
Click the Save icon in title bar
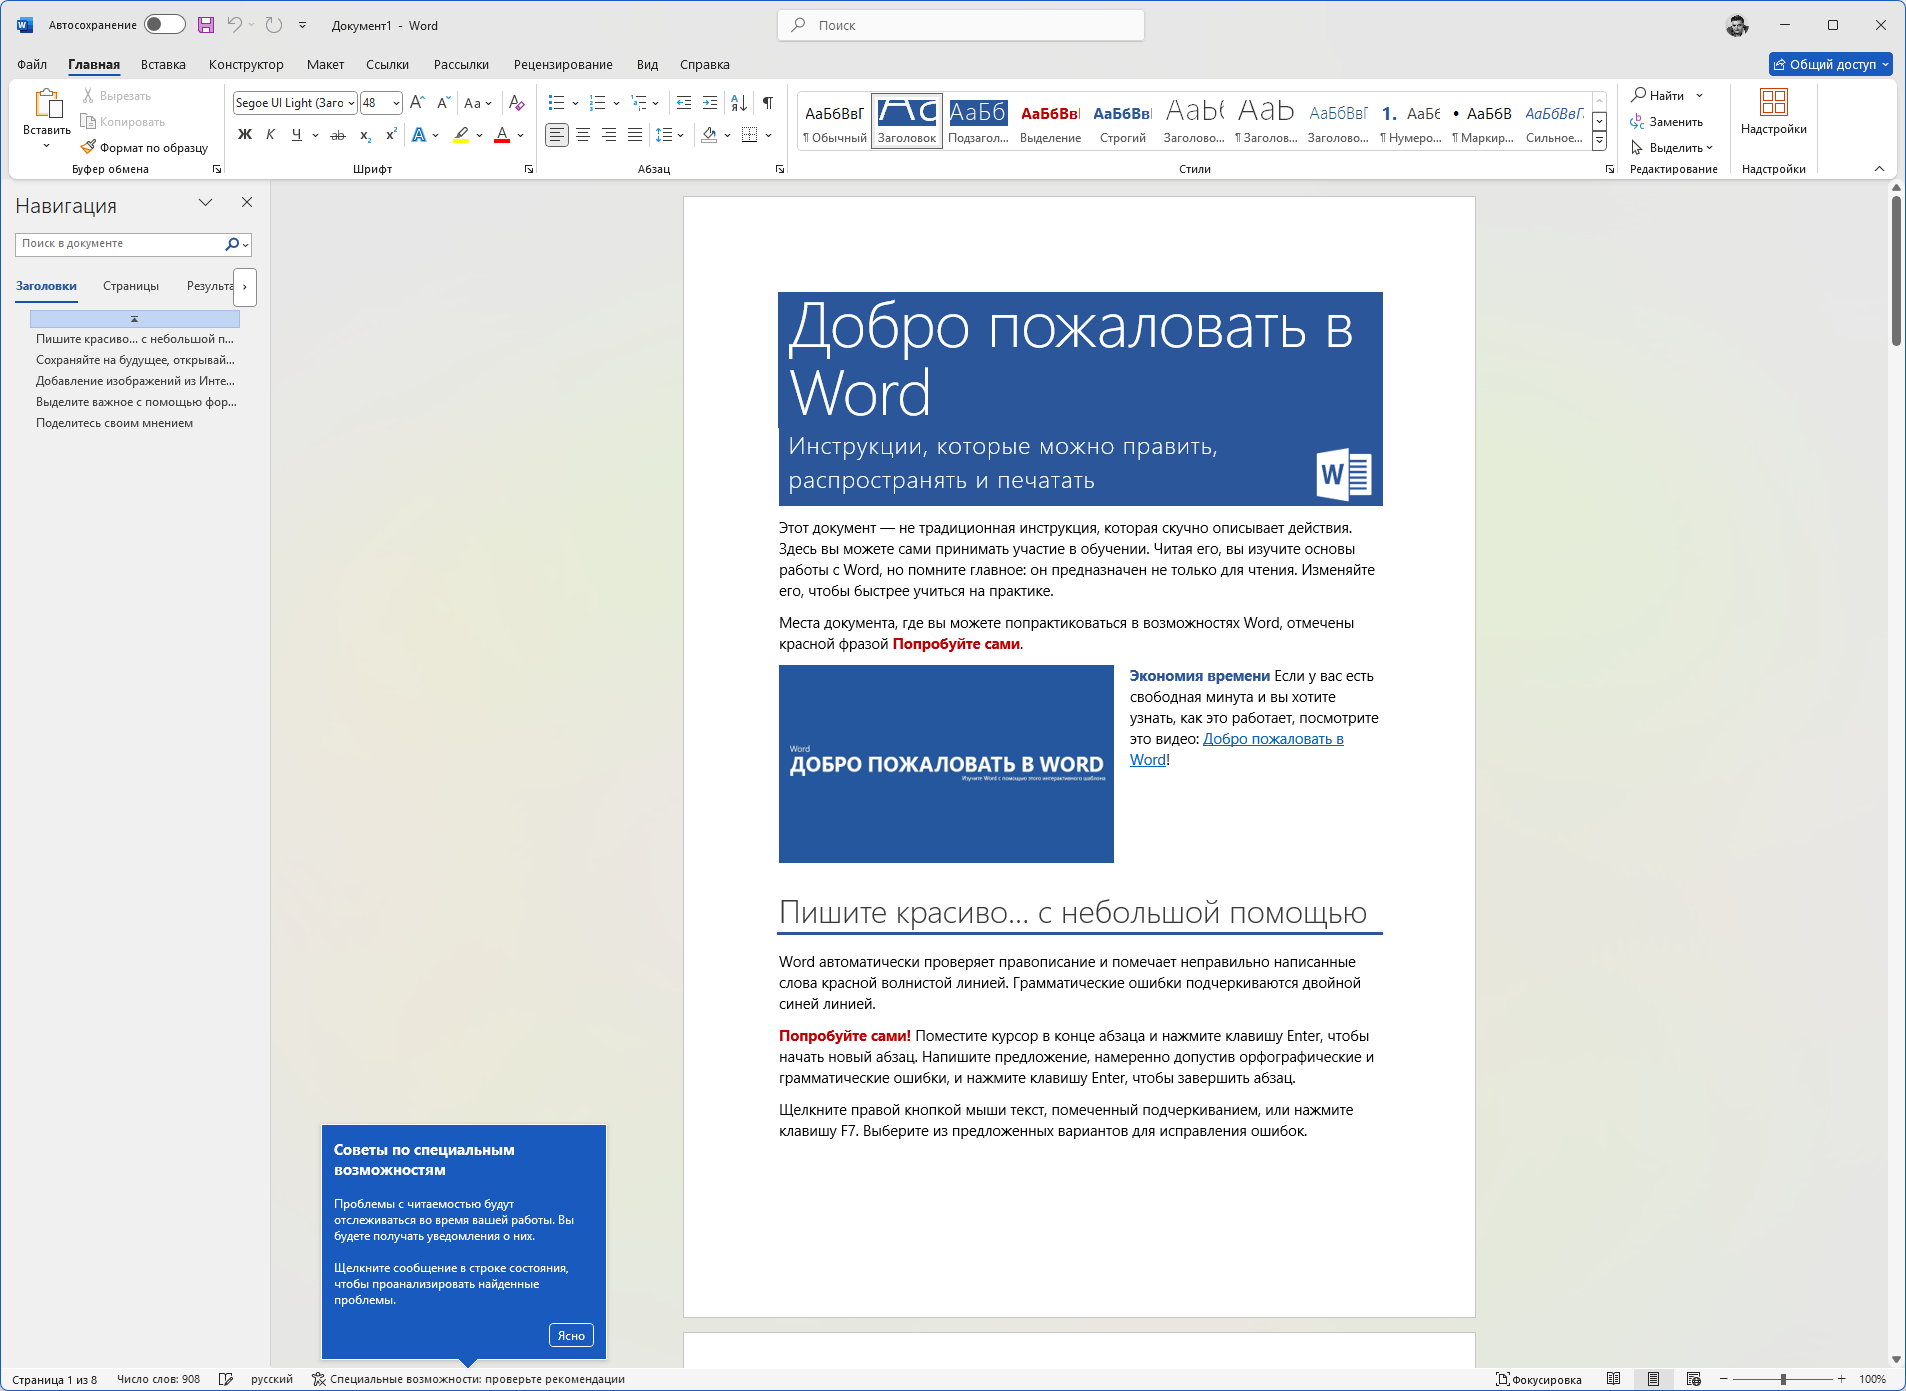(x=206, y=25)
